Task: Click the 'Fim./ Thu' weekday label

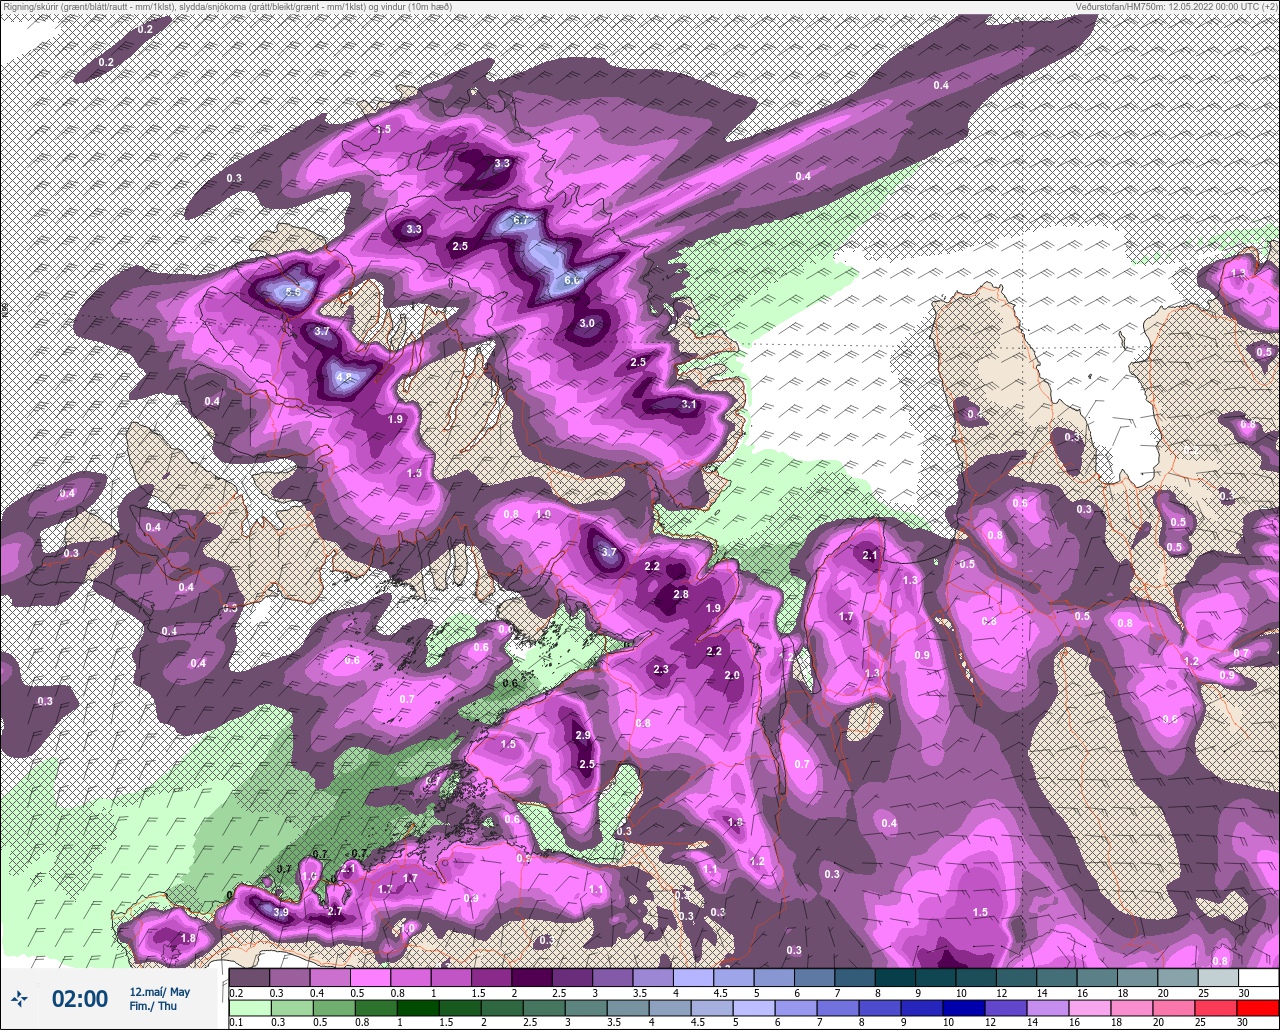Action: tap(153, 1006)
